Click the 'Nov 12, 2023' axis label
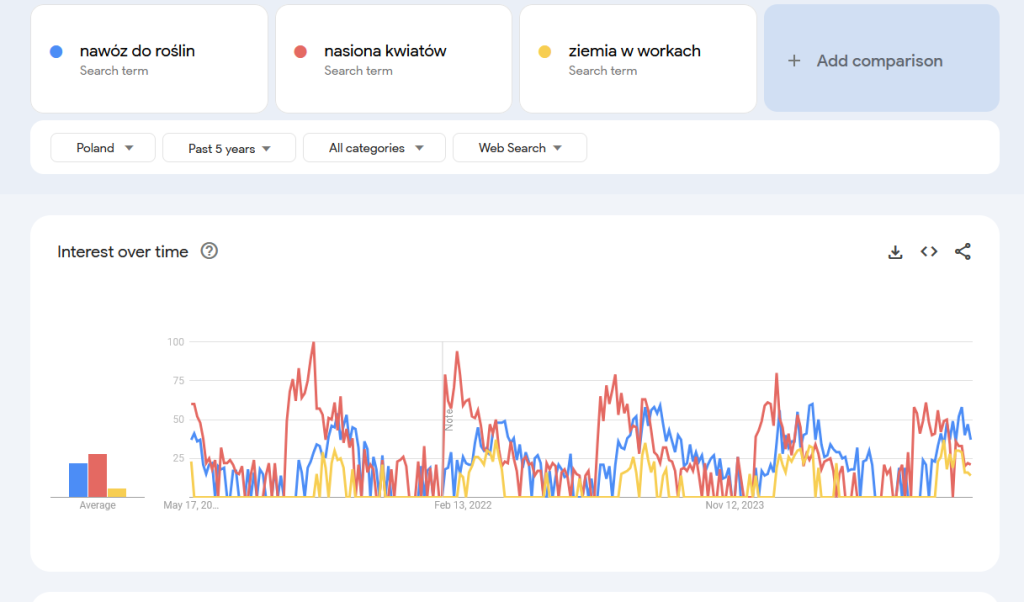This screenshot has width=1024, height=602. (735, 505)
